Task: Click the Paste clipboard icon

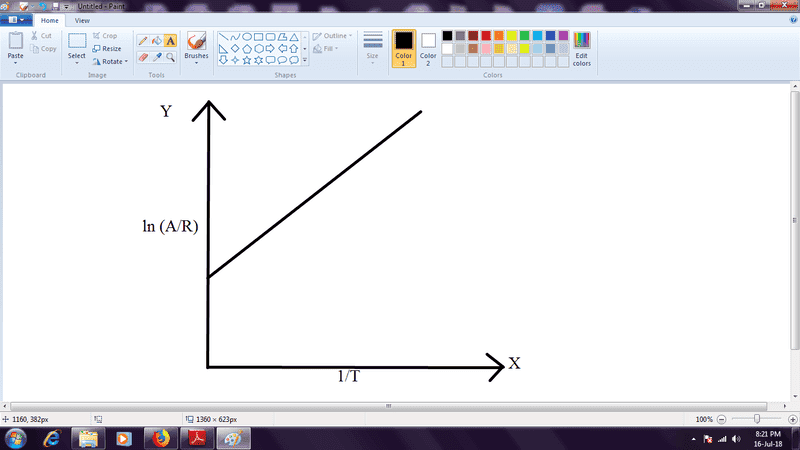Action: [15, 40]
